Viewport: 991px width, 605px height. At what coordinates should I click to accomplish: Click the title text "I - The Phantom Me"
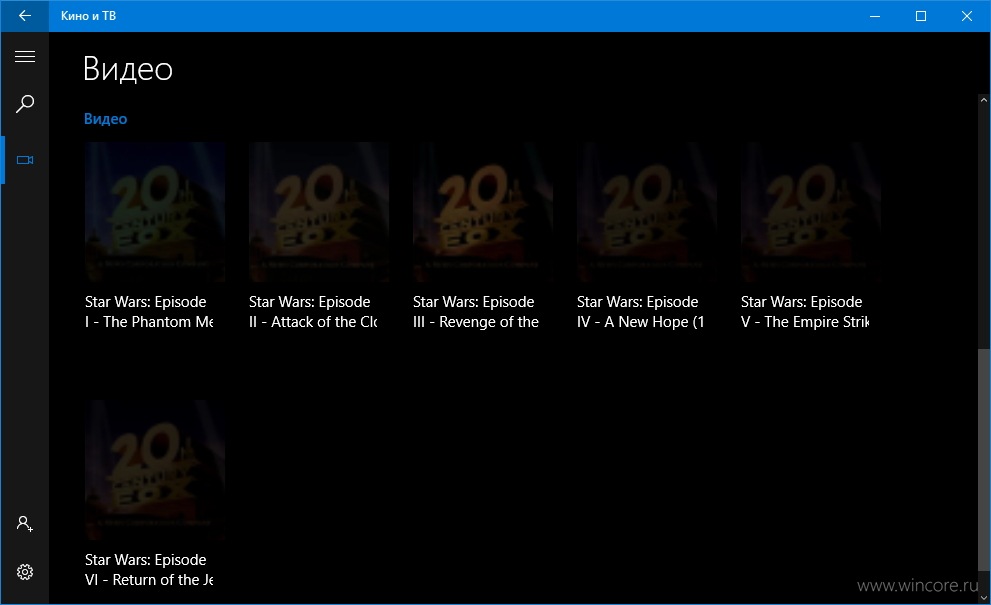tap(149, 322)
